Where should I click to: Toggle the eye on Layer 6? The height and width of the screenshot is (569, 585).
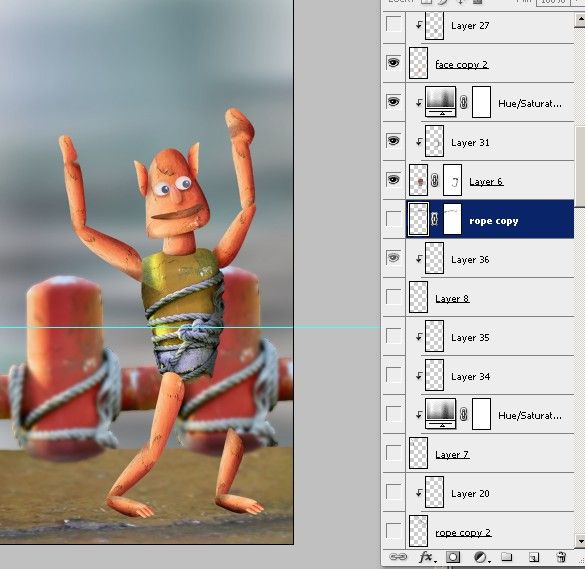click(x=394, y=179)
